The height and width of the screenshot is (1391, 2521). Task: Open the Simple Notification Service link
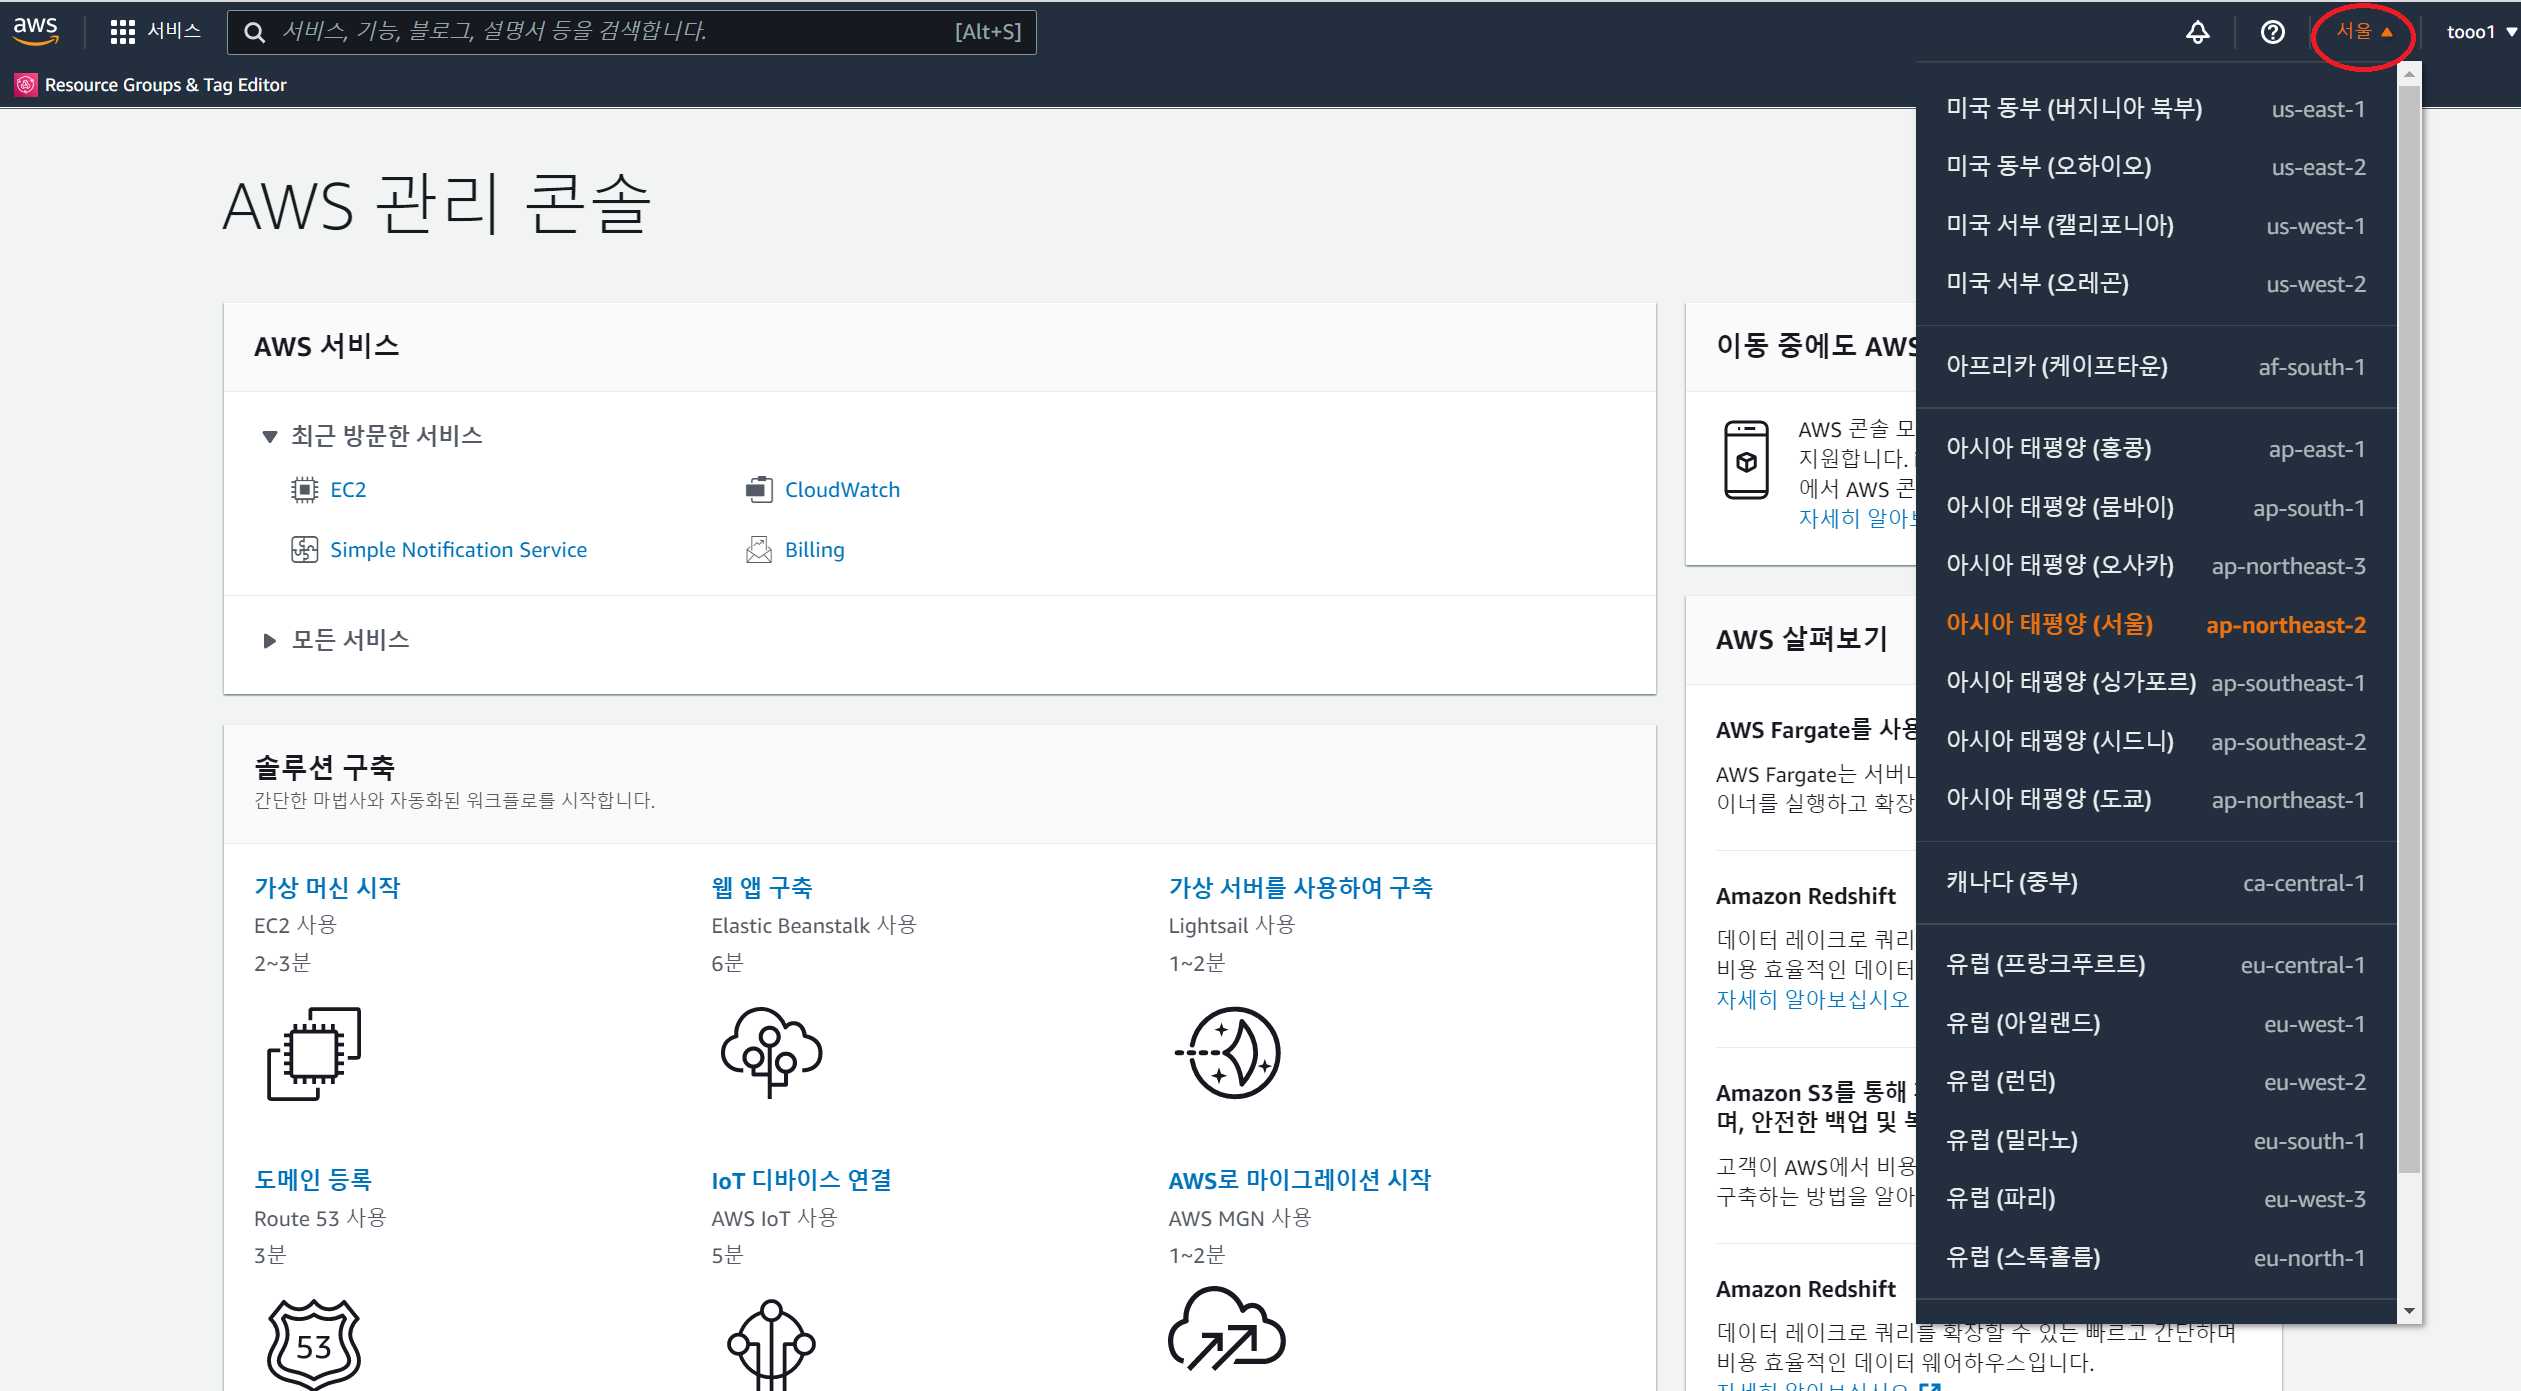[x=458, y=550]
